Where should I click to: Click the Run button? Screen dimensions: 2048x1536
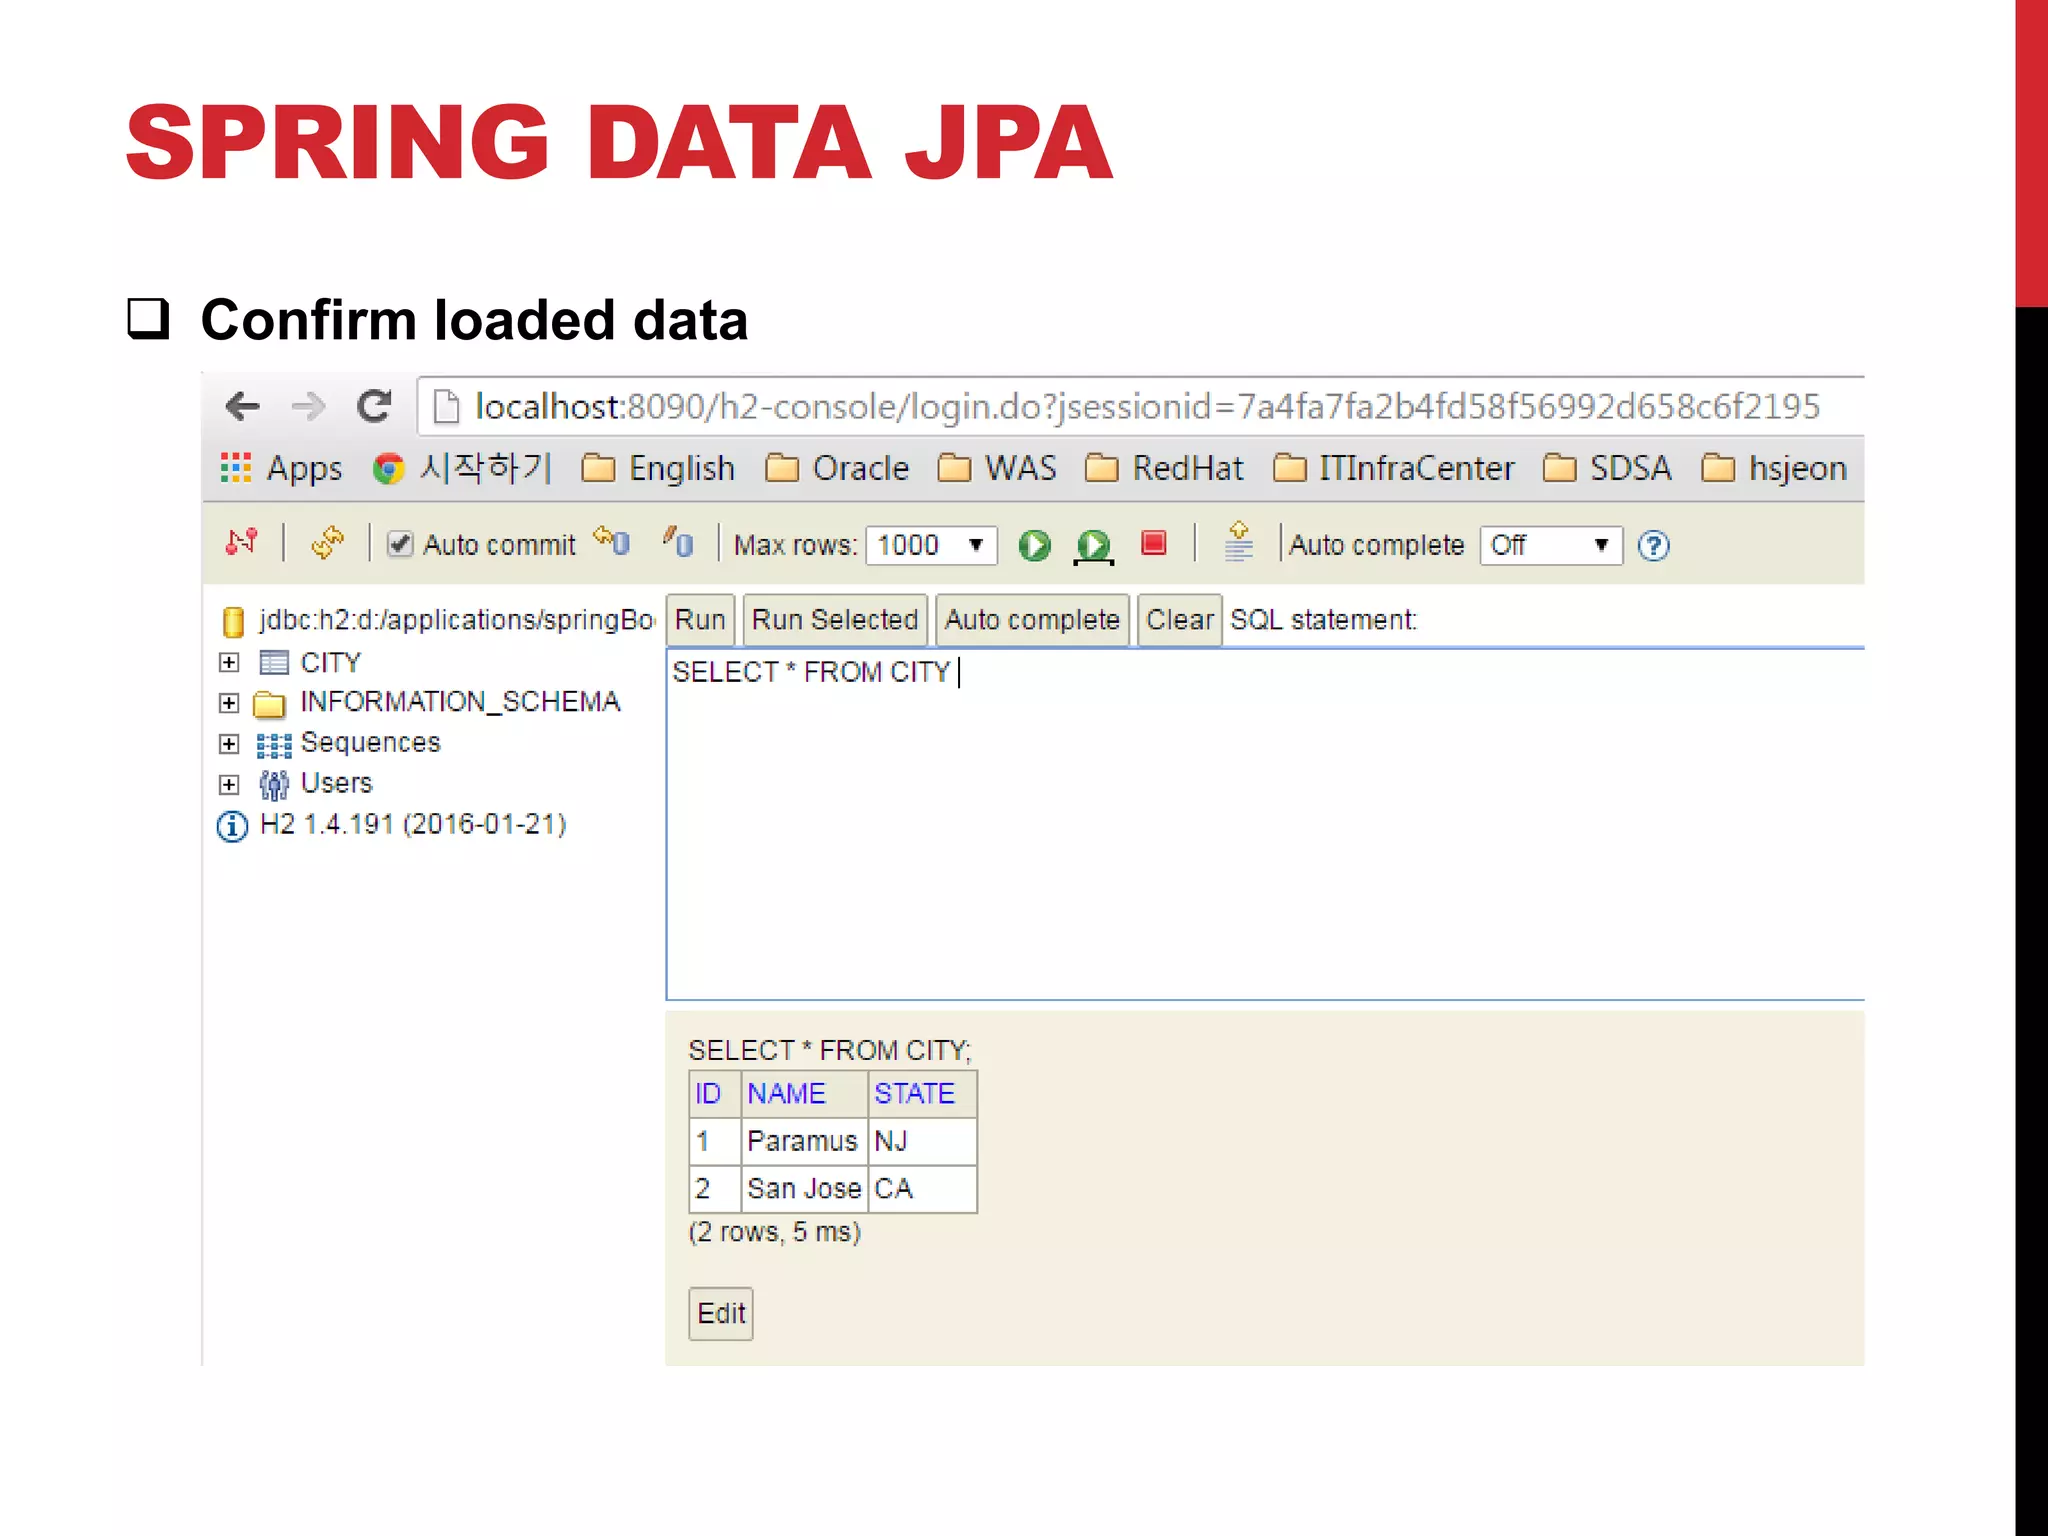pyautogui.click(x=700, y=620)
